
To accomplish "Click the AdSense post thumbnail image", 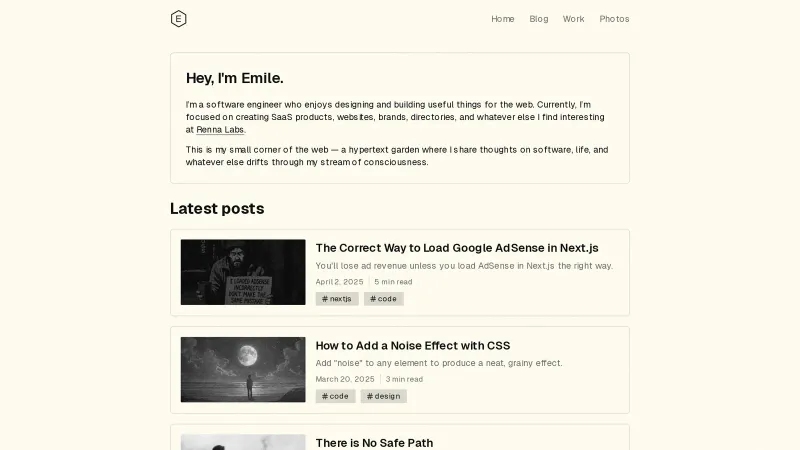I will [243, 272].
